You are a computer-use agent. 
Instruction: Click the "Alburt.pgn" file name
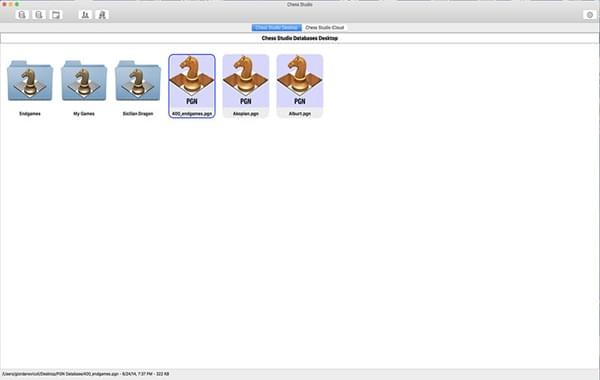[300, 114]
